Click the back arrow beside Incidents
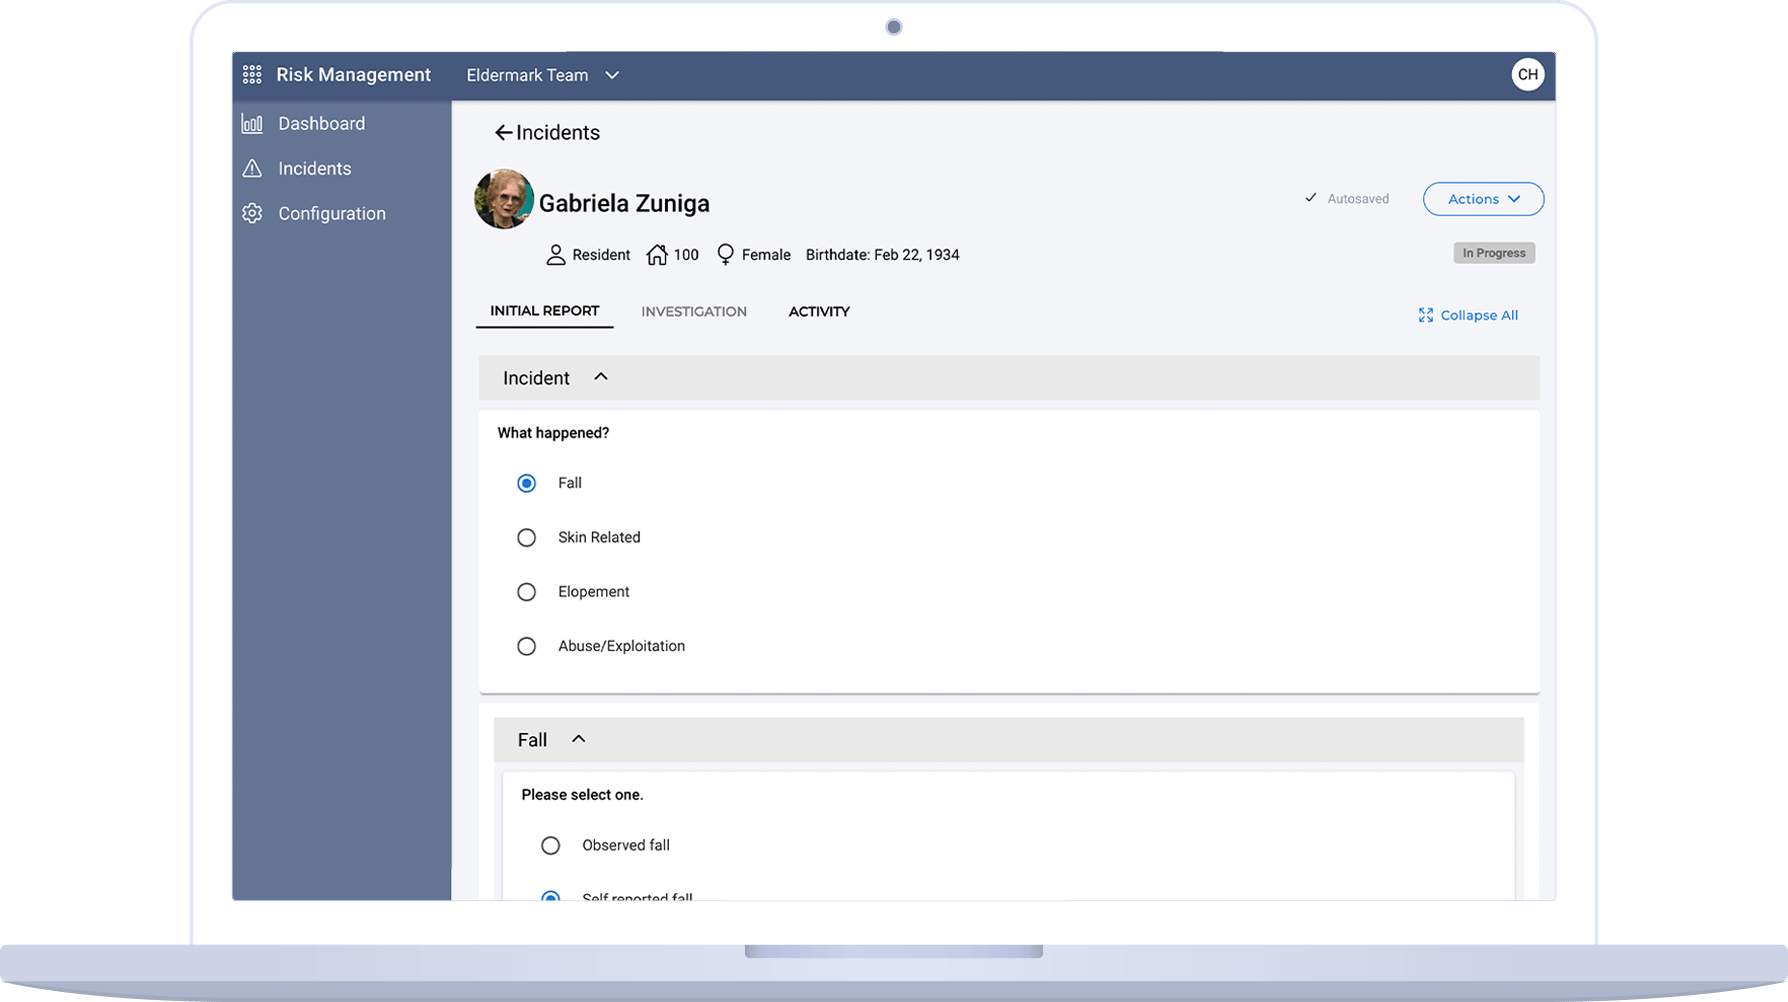 [503, 133]
